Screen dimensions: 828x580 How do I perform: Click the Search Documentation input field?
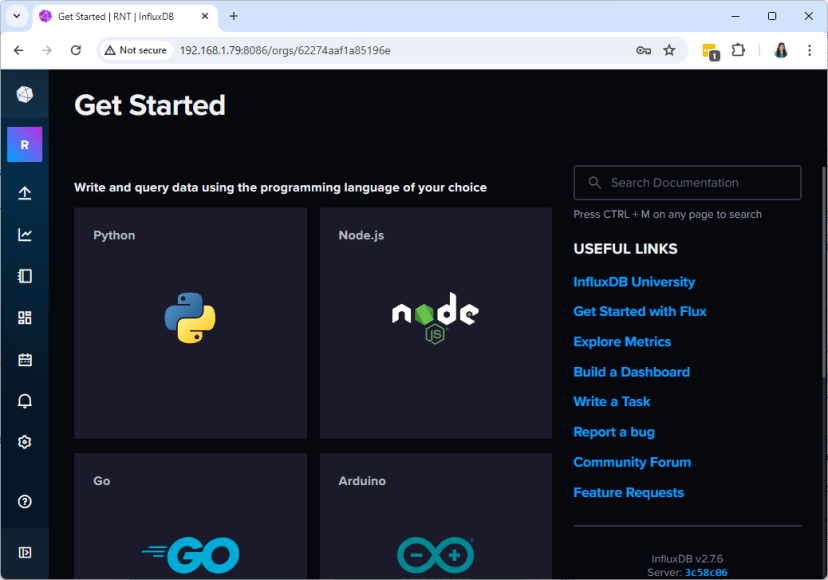pos(686,182)
